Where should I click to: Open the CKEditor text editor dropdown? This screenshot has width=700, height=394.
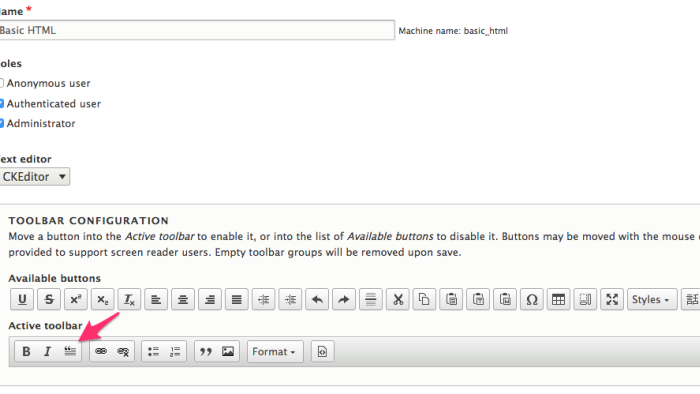pyautogui.click(x=34, y=177)
